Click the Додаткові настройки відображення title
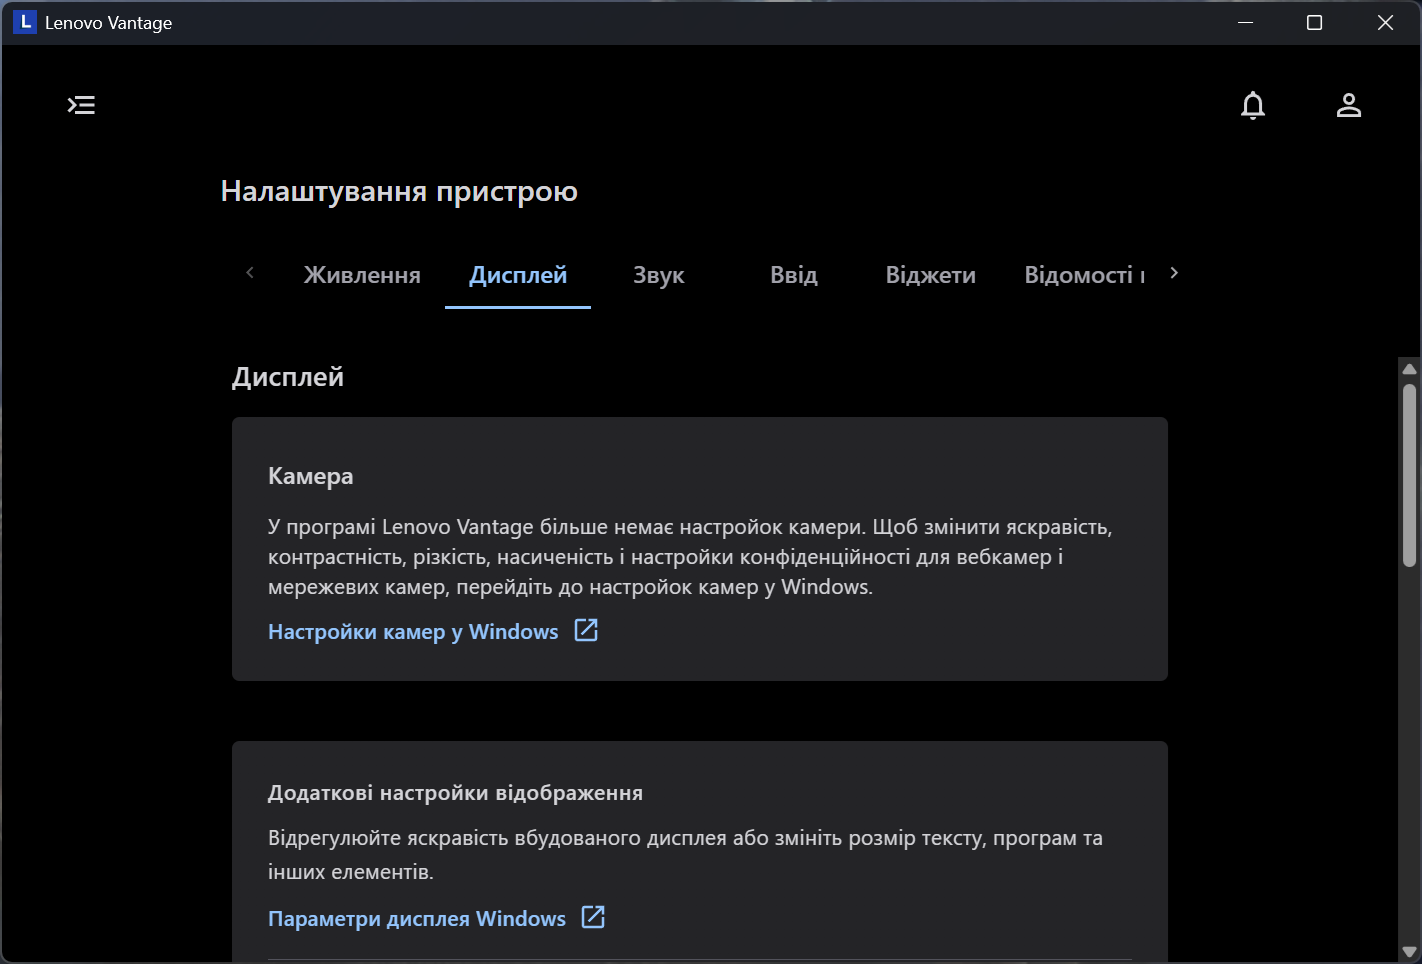Screen dimensions: 1422x964 [x=456, y=793]
